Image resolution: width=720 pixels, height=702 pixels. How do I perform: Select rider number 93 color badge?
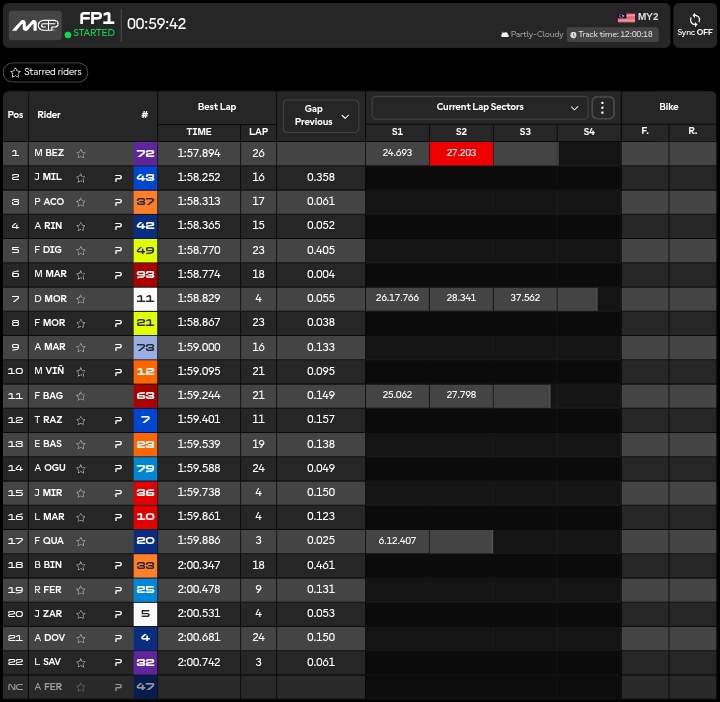point(145,274)
